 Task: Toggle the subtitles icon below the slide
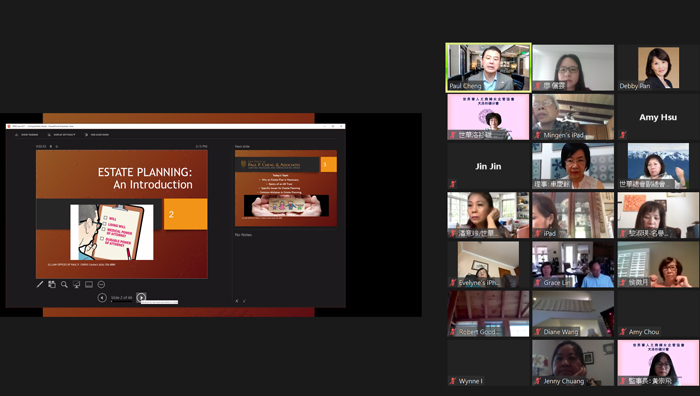(89, 284)
